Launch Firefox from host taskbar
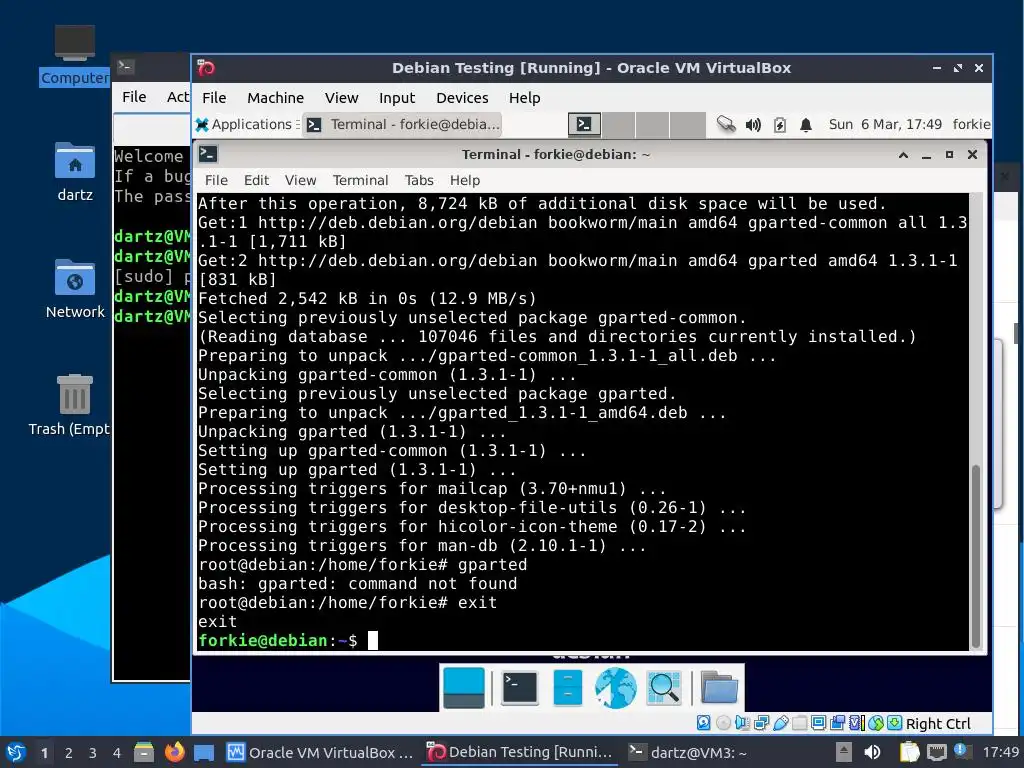Viewport: 1024px width, 768px height. (x=174, y=752)
